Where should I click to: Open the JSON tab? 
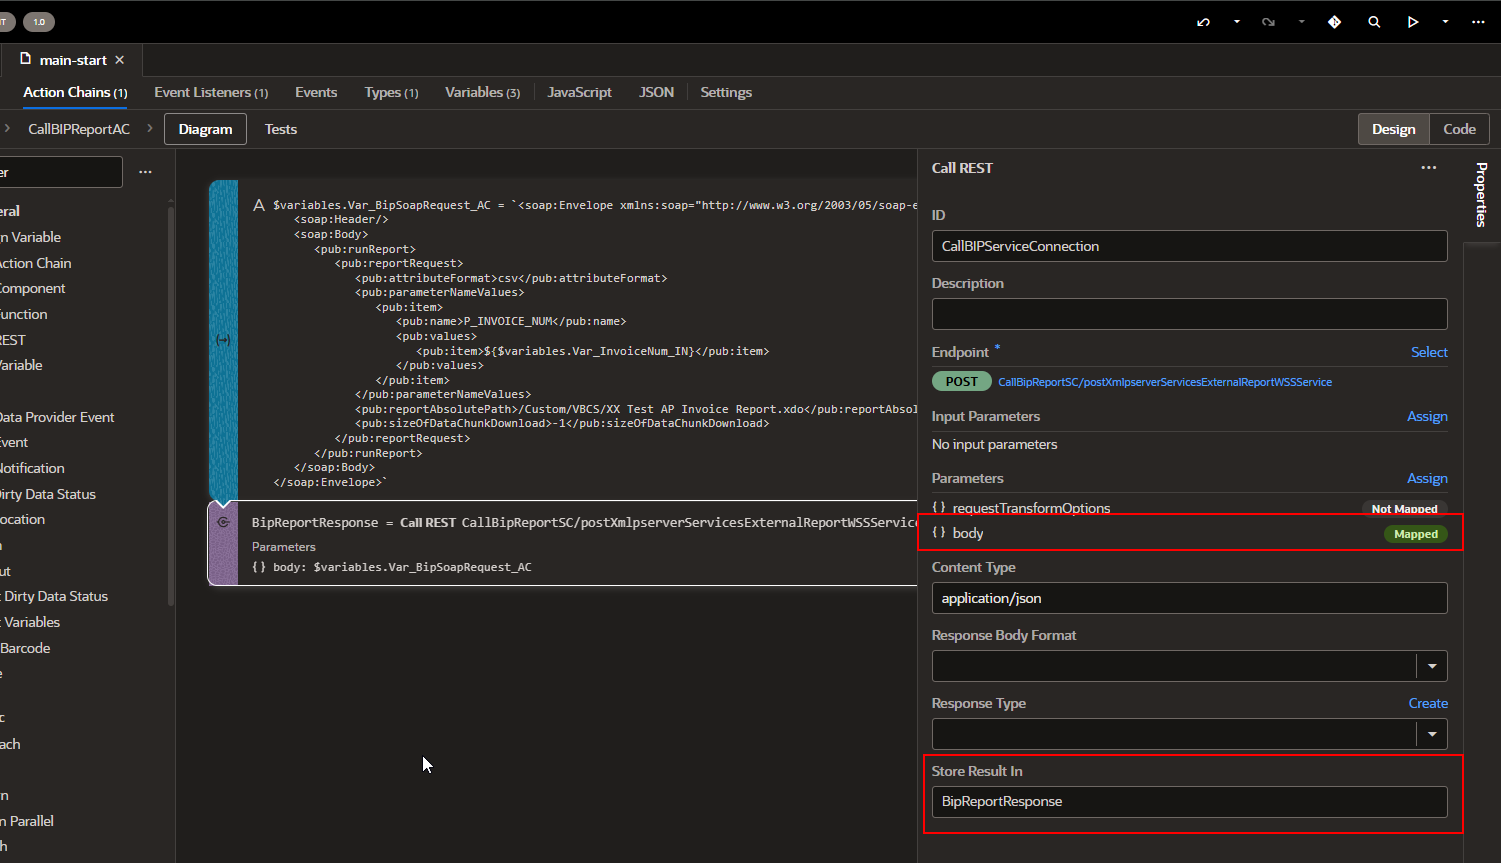pyautogui.click(x=656, y=92)
